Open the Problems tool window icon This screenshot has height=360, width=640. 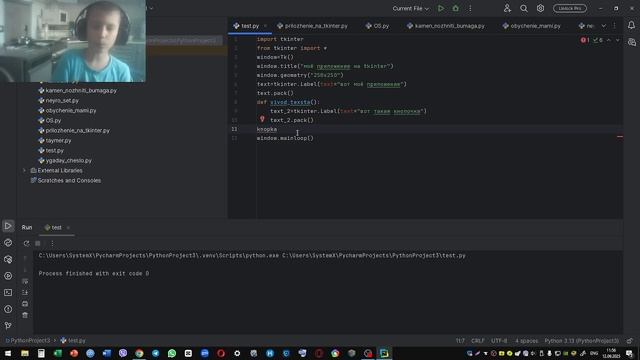coord(8,309)
